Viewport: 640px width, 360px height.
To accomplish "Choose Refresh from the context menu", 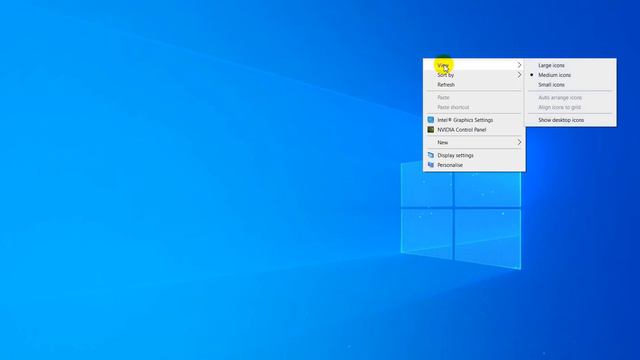I will coord(474,84).
